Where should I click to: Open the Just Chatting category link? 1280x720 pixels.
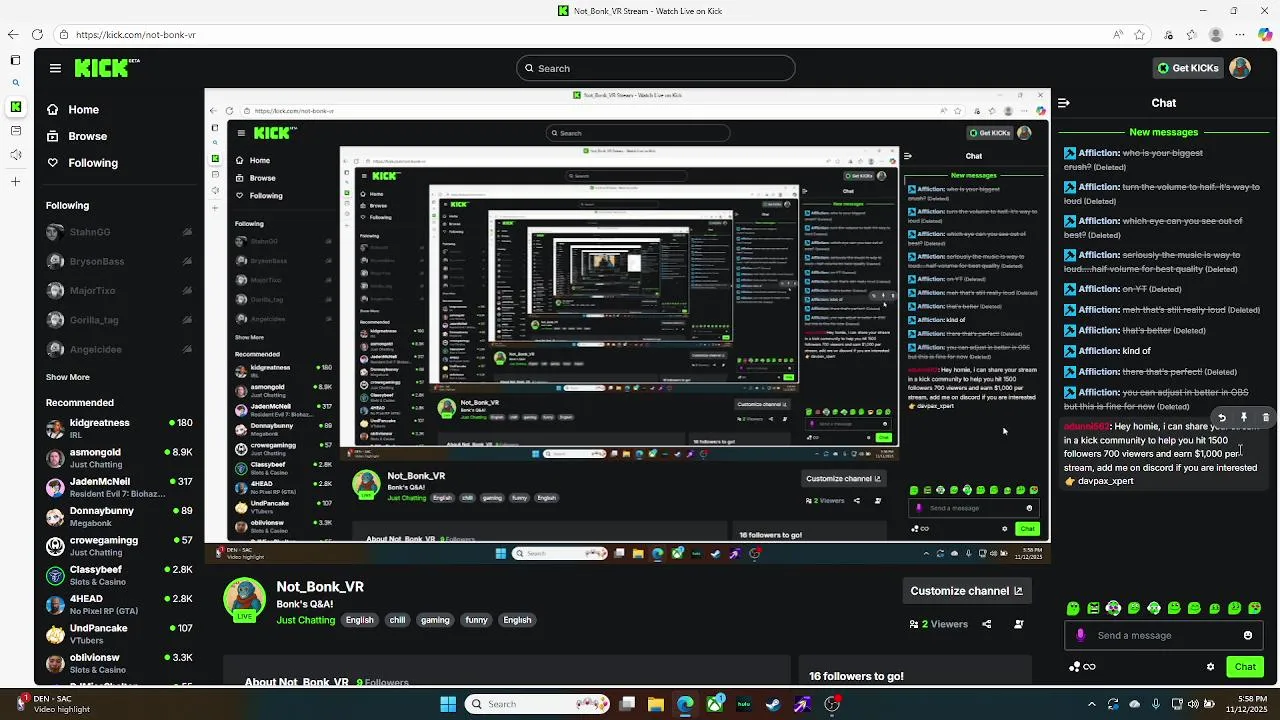point(306,620)
